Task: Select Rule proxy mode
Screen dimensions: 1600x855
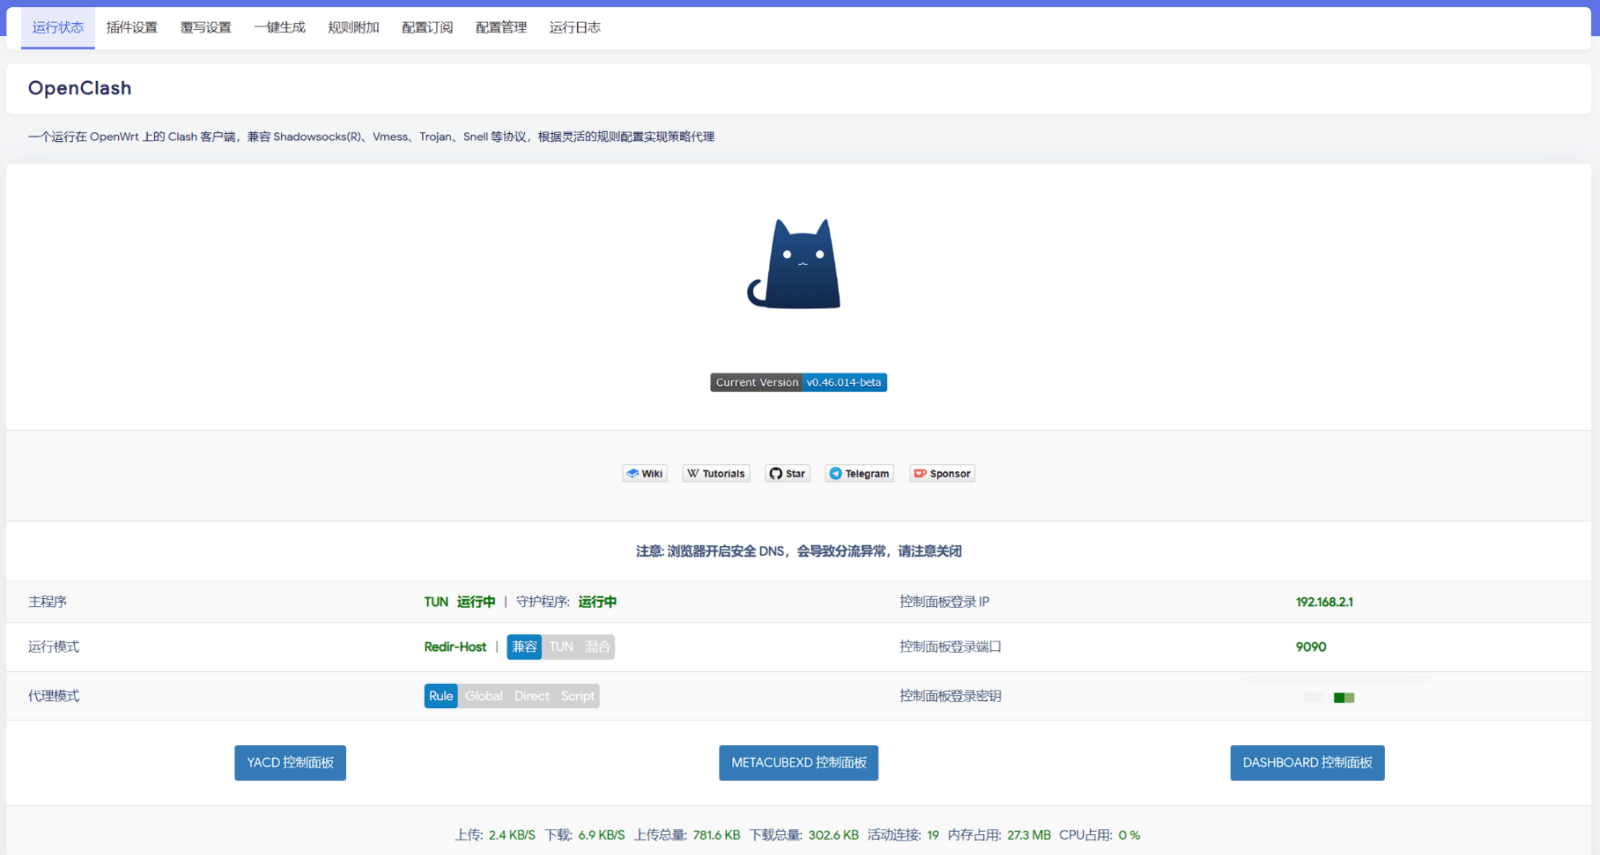Action: coord(441,696)
